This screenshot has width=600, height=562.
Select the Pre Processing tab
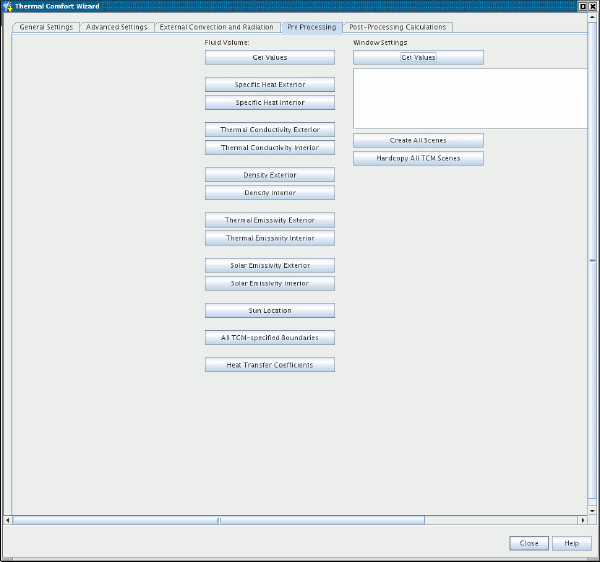coord(312,27)
